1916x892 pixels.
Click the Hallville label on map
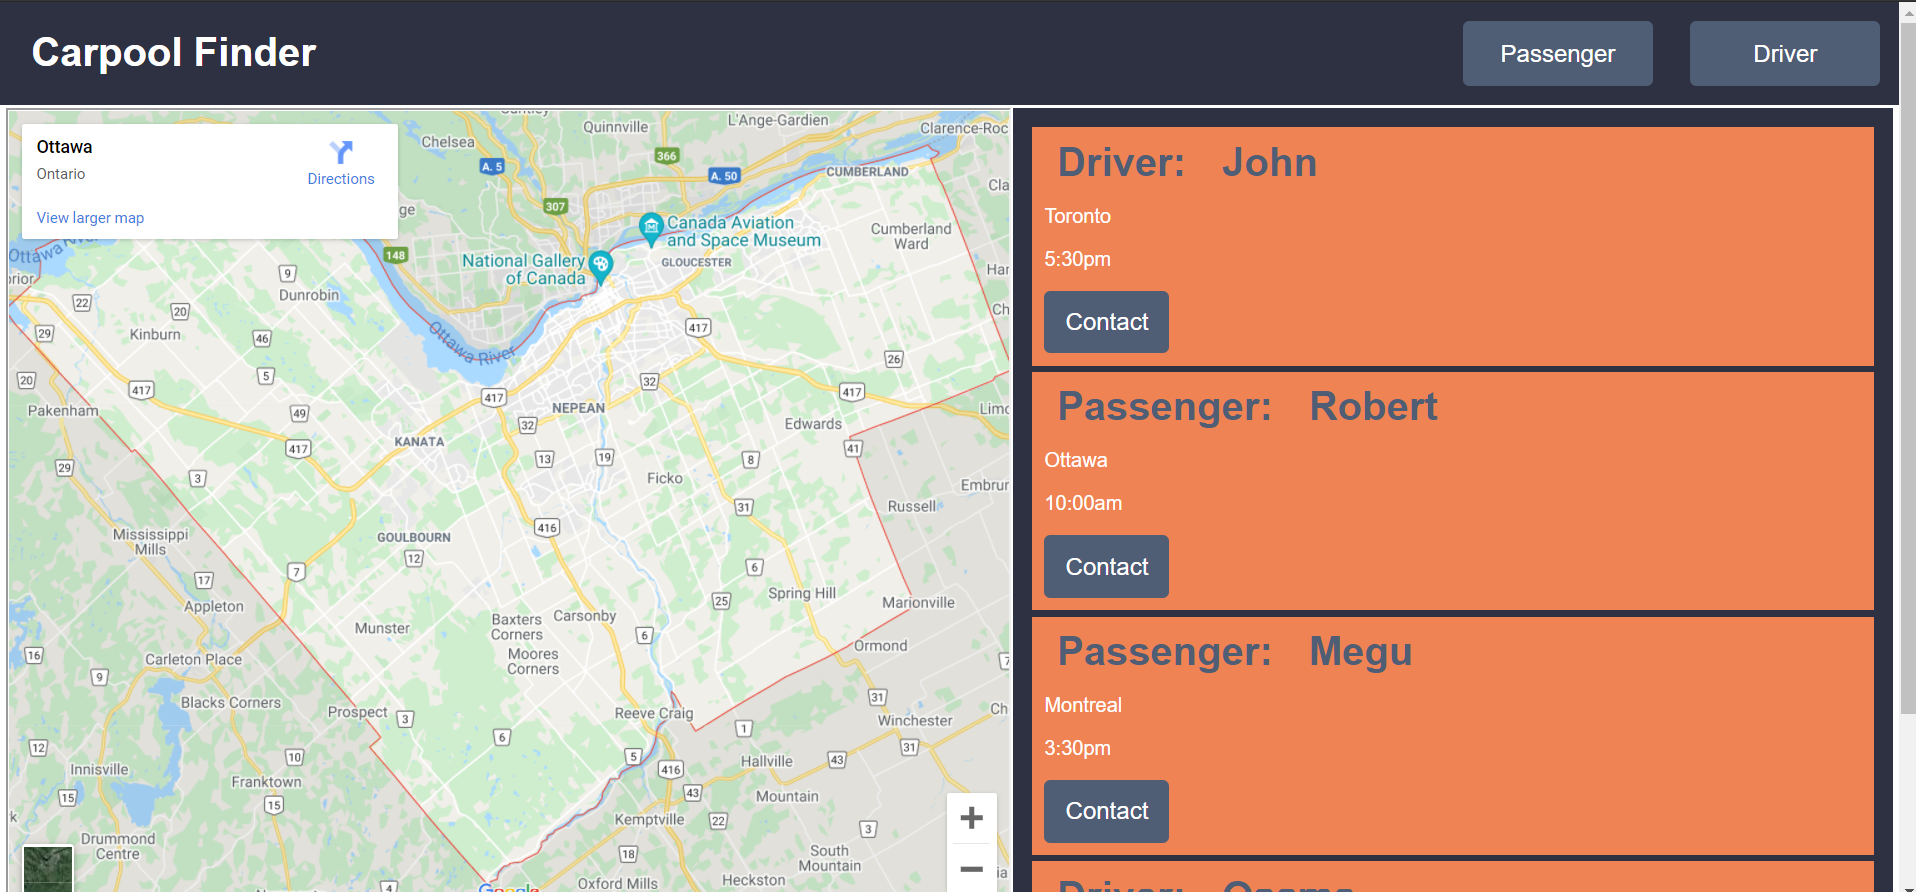tap(766, 761)
